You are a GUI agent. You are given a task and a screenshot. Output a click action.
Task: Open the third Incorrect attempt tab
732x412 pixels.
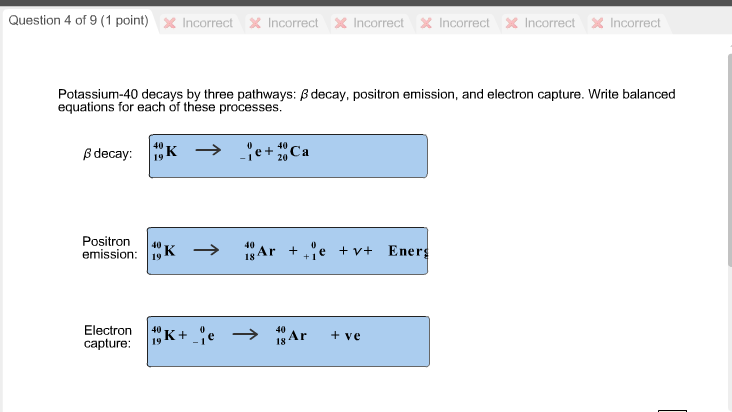pyautogui.click(x=369, y=23)
